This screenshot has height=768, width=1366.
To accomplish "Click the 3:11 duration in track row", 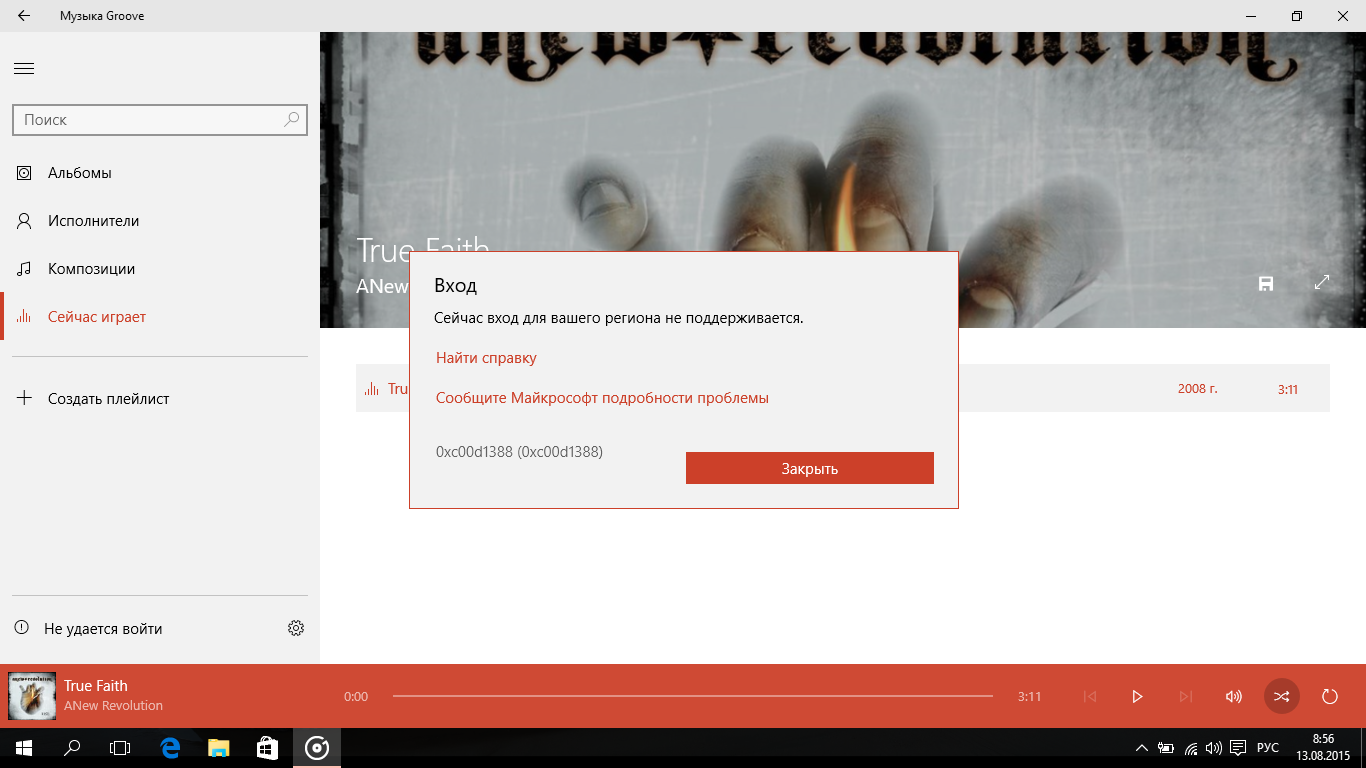I will click(1288, 389).
